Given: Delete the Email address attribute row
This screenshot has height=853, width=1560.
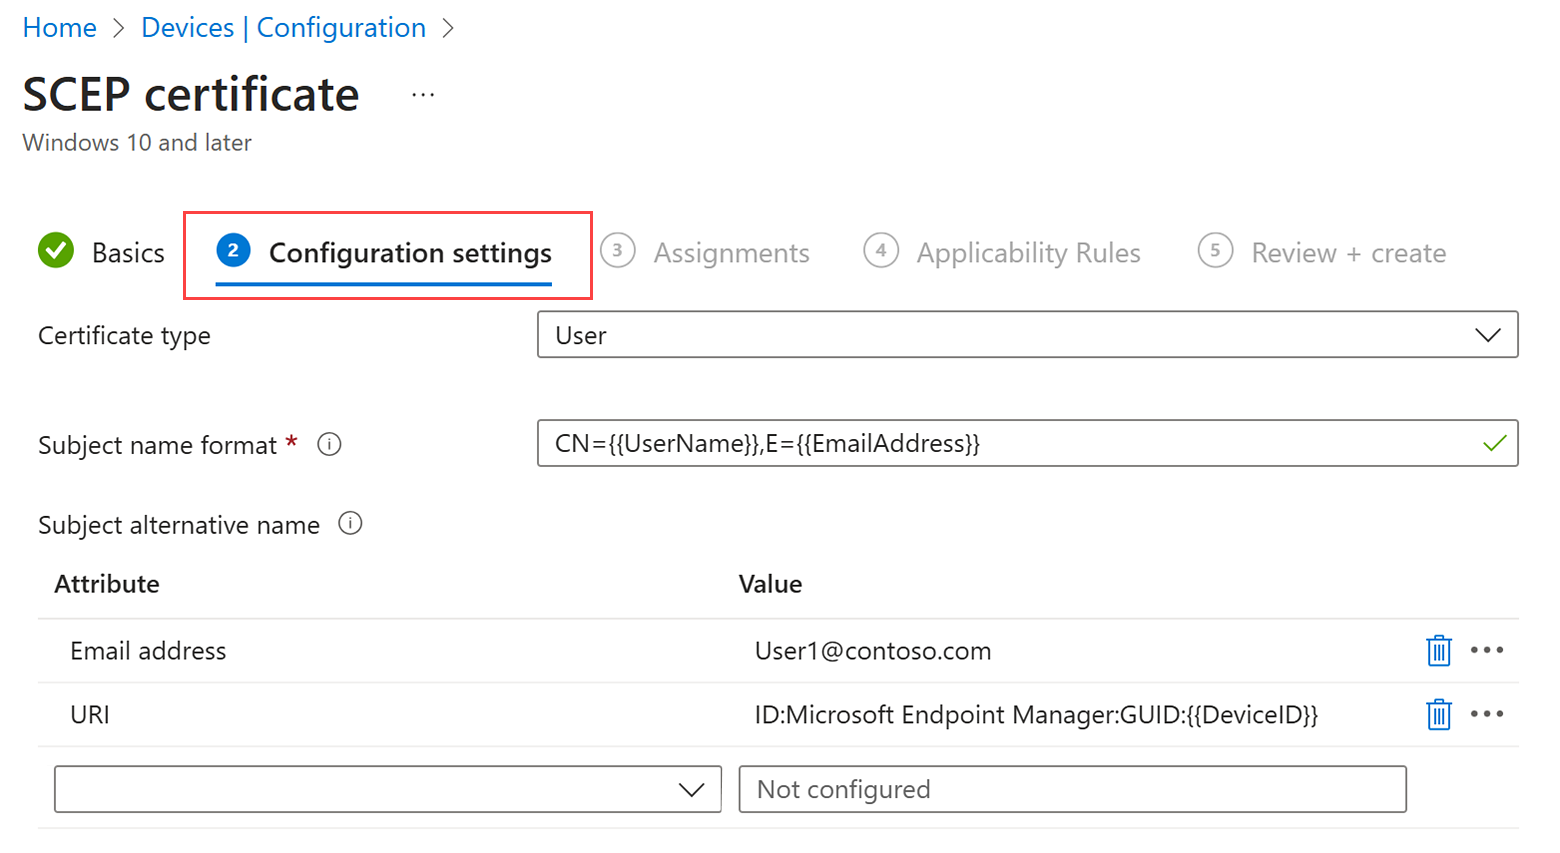Looking at the screenshot, I should tap(1440, 650).
